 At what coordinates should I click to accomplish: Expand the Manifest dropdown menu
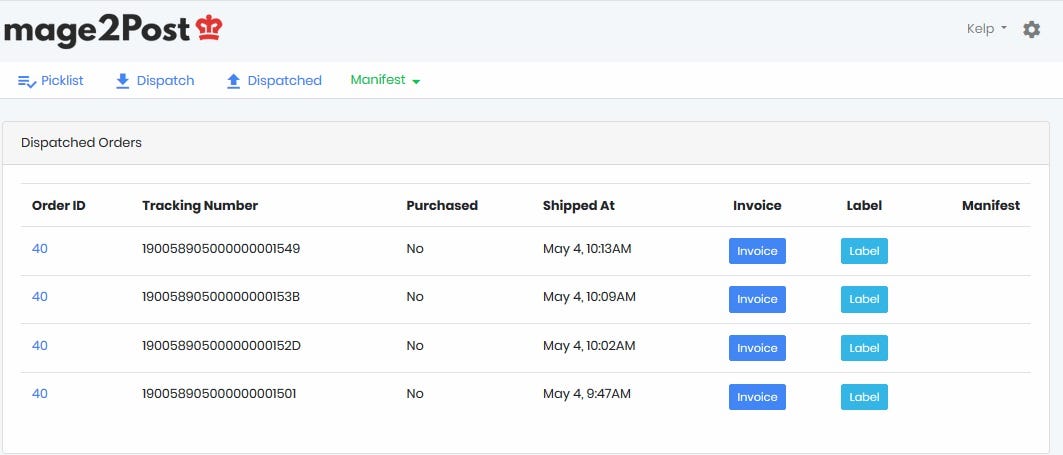click(x=385, y=80)
